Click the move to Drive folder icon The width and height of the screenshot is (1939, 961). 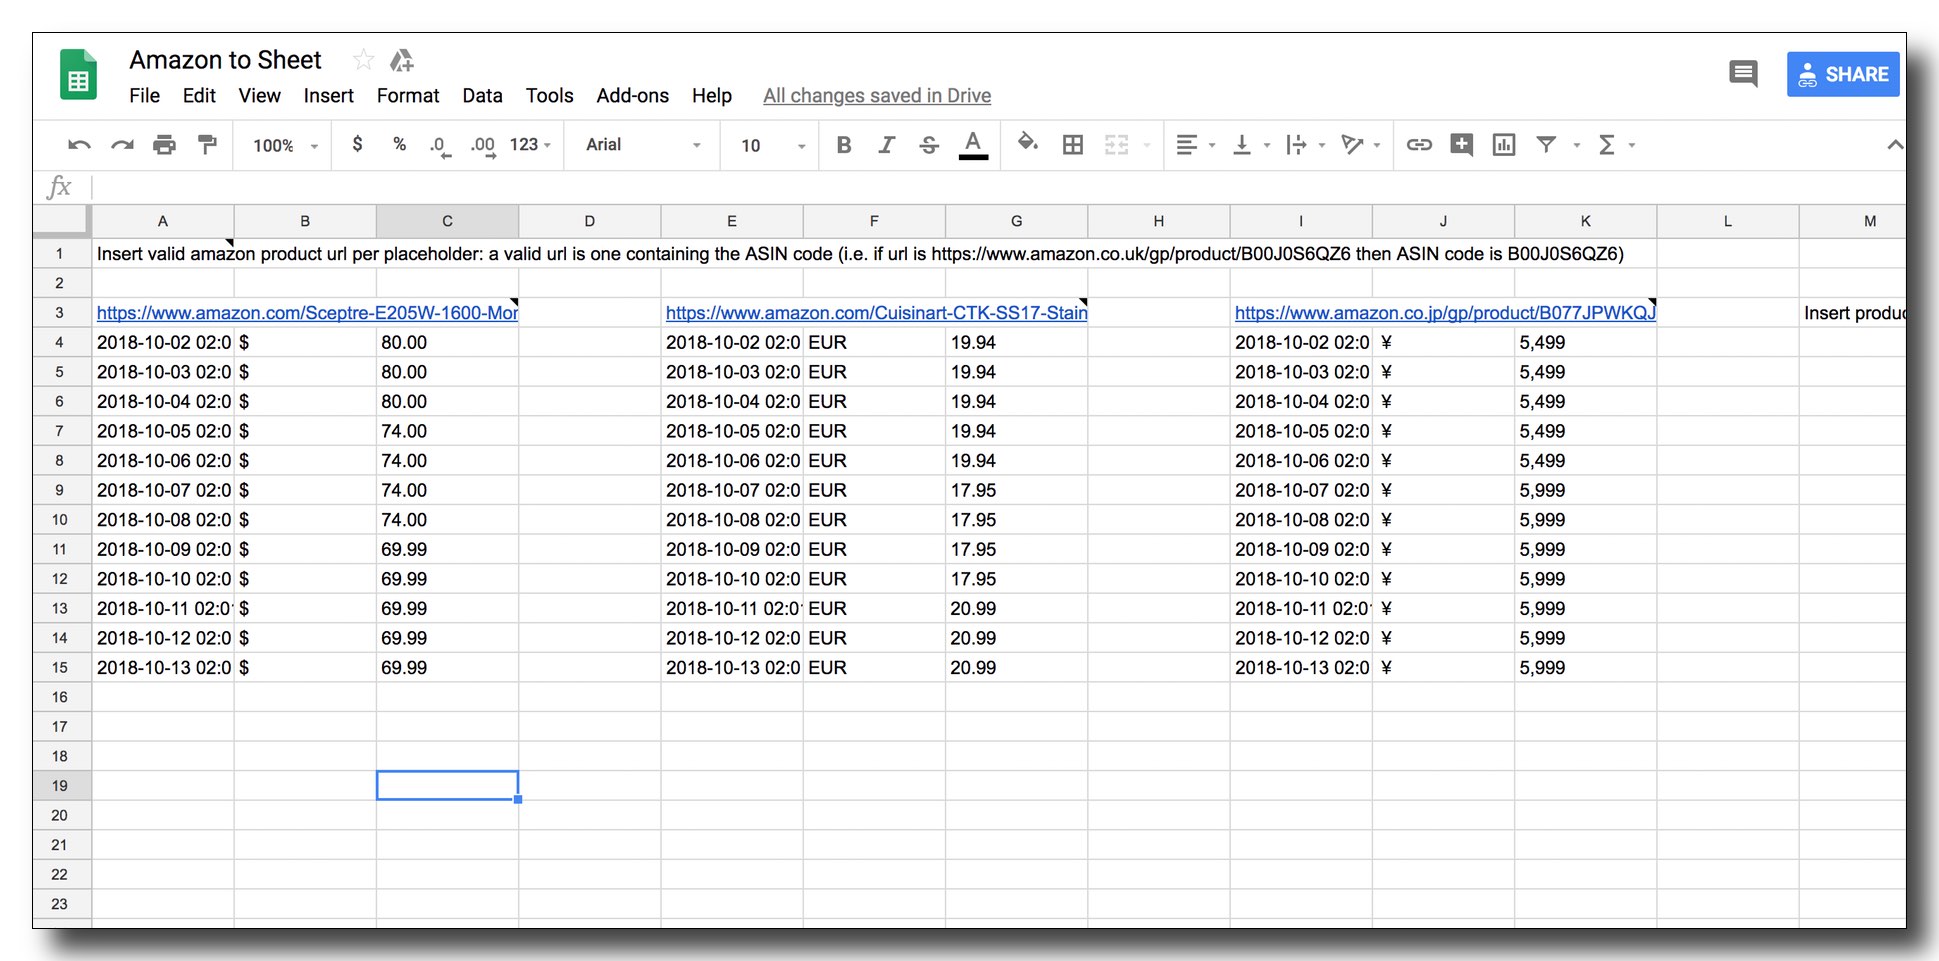(402, 60)
